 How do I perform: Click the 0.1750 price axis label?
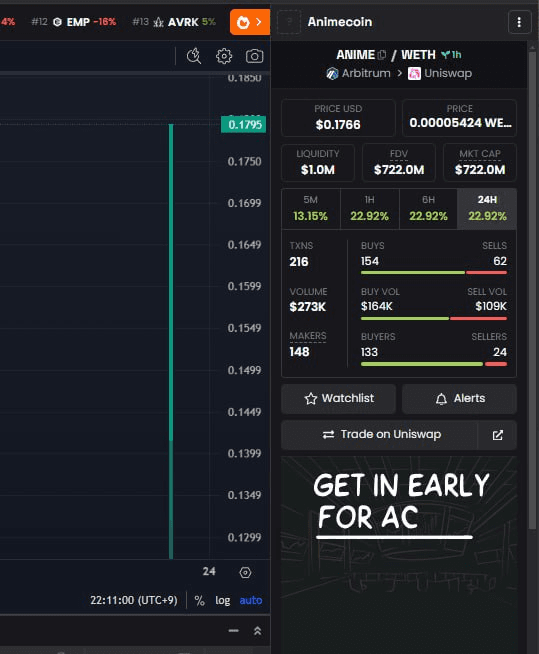click(244, 162)
